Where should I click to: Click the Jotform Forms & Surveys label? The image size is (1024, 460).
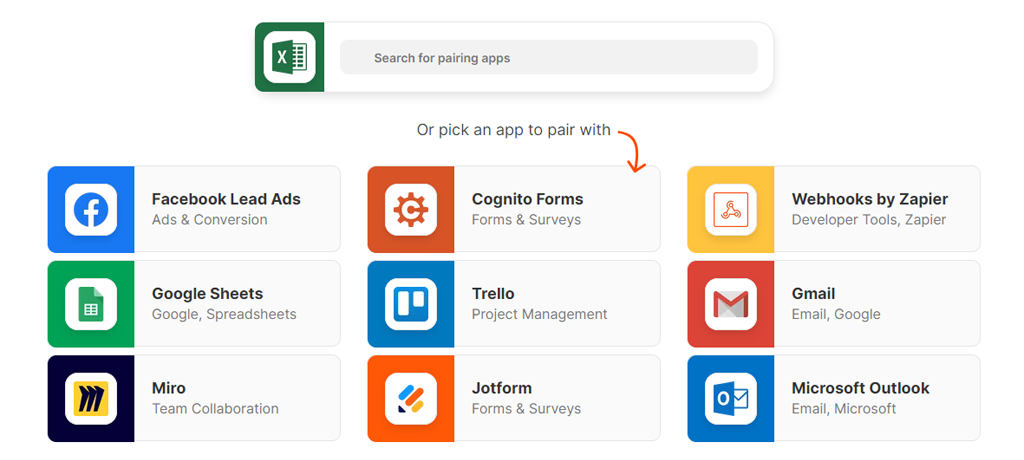click(x=526, y=409)
